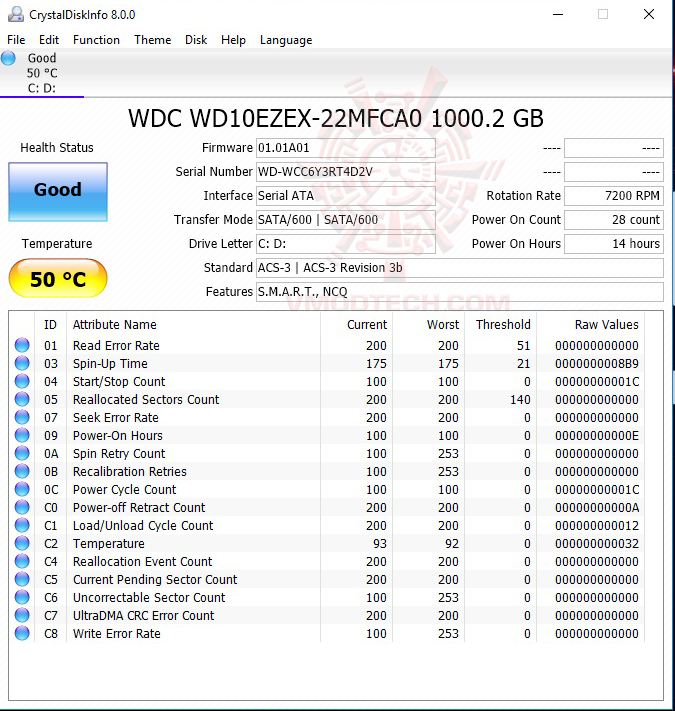The width and height of the screenshot is (675, 711).
Task: Click the Interface field Serial ATA
Action: pos(346,195)
